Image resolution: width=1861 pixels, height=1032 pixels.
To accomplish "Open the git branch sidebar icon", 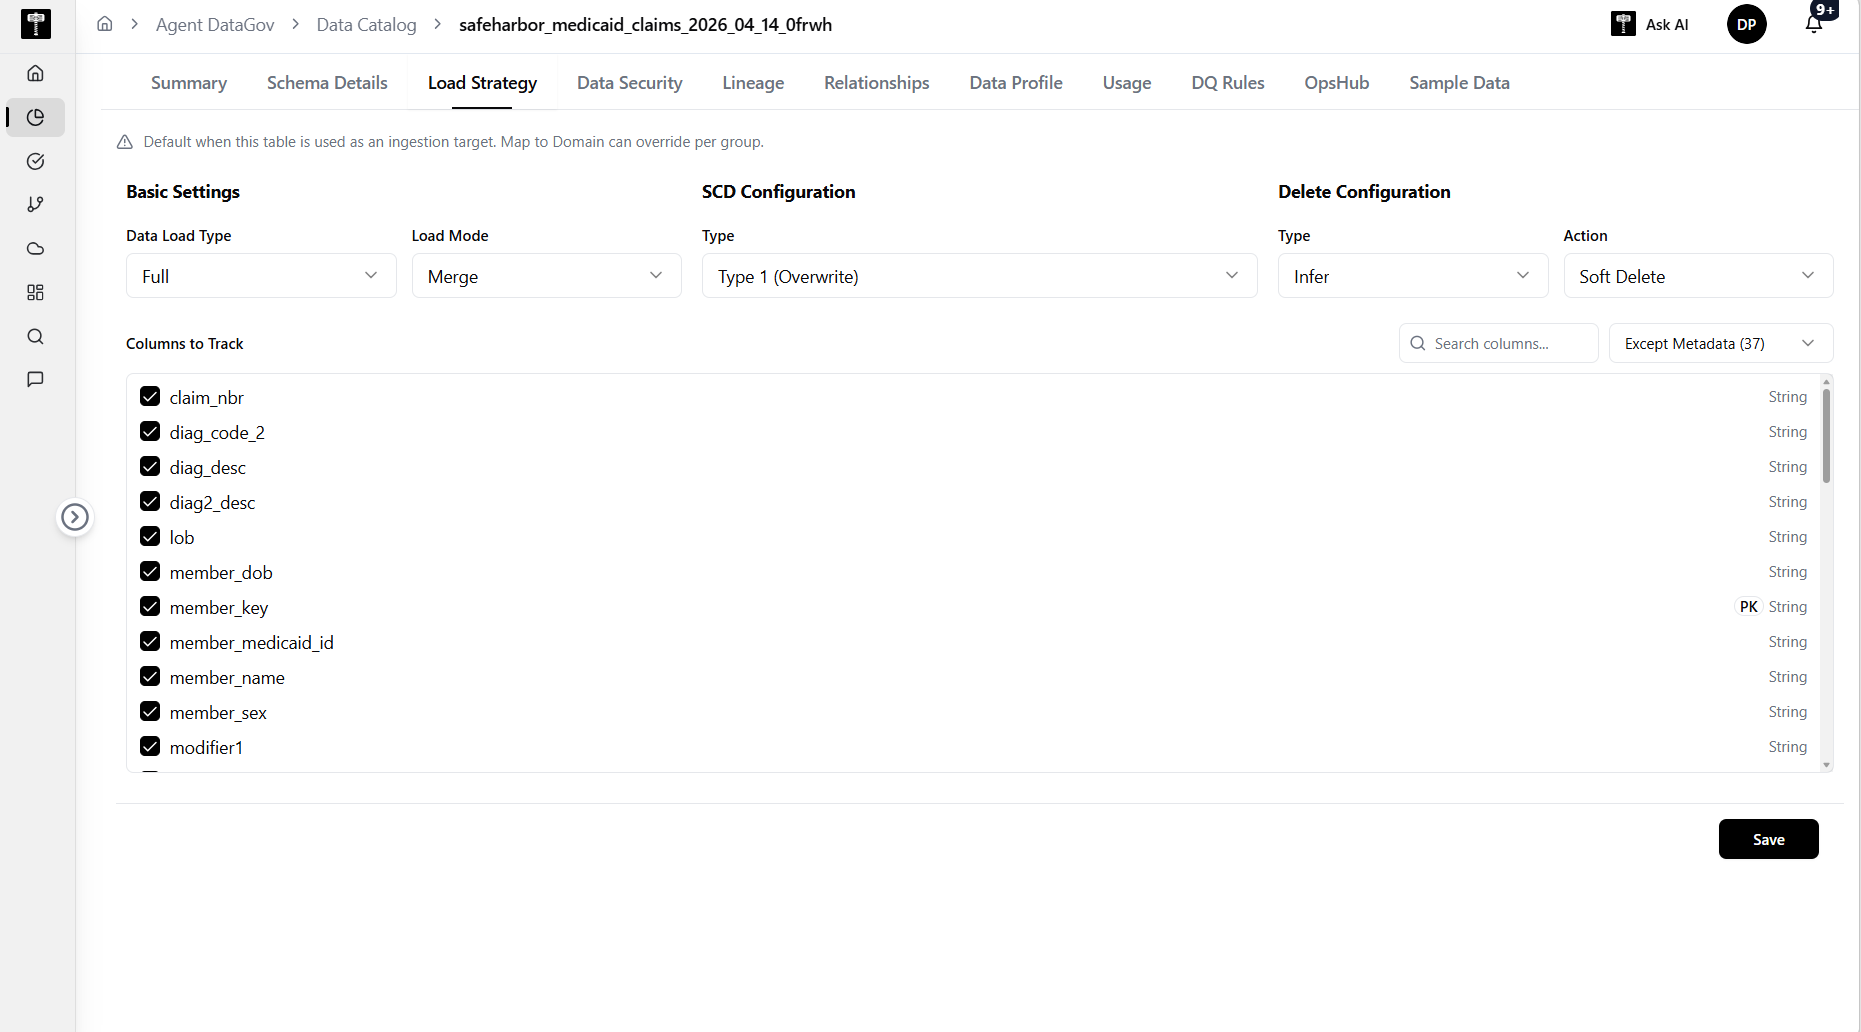I will (35, 205).
